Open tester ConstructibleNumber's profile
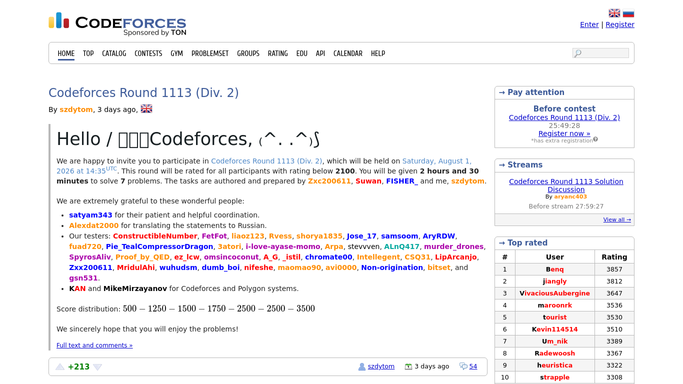 tap(155, 236)
